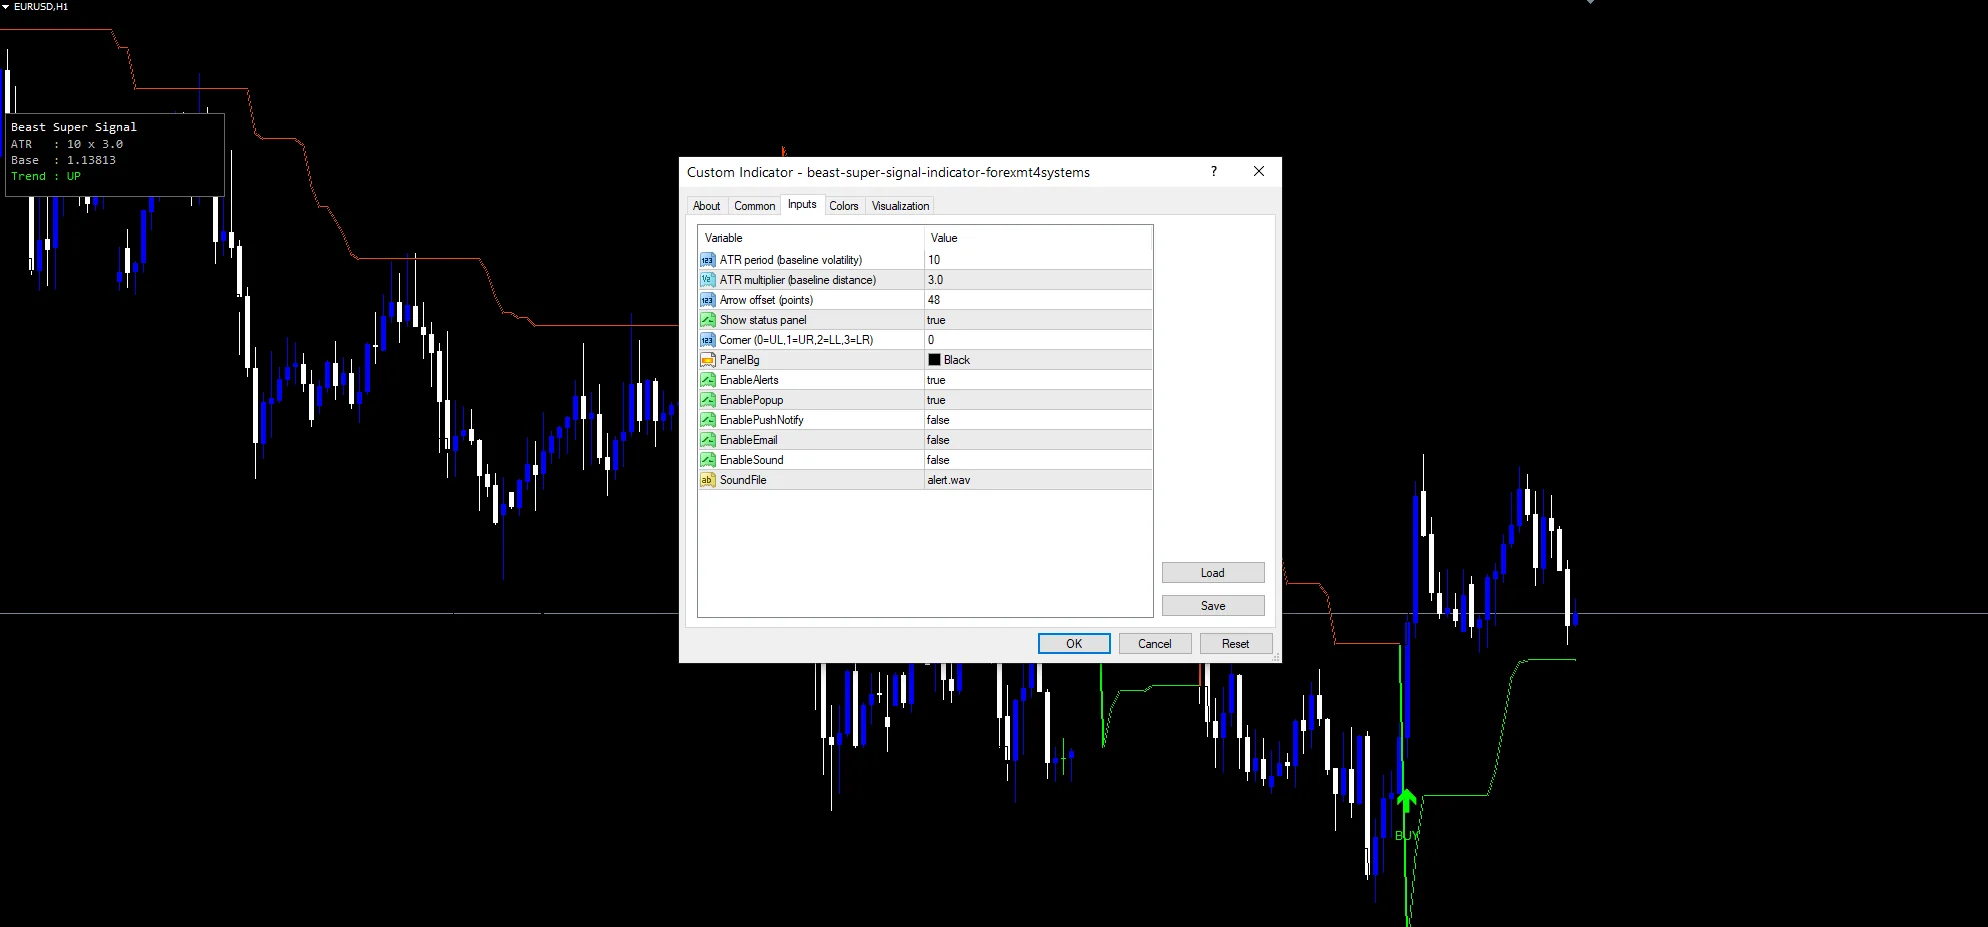
Task: Switch to the Common tab
Action: [755, 206]
